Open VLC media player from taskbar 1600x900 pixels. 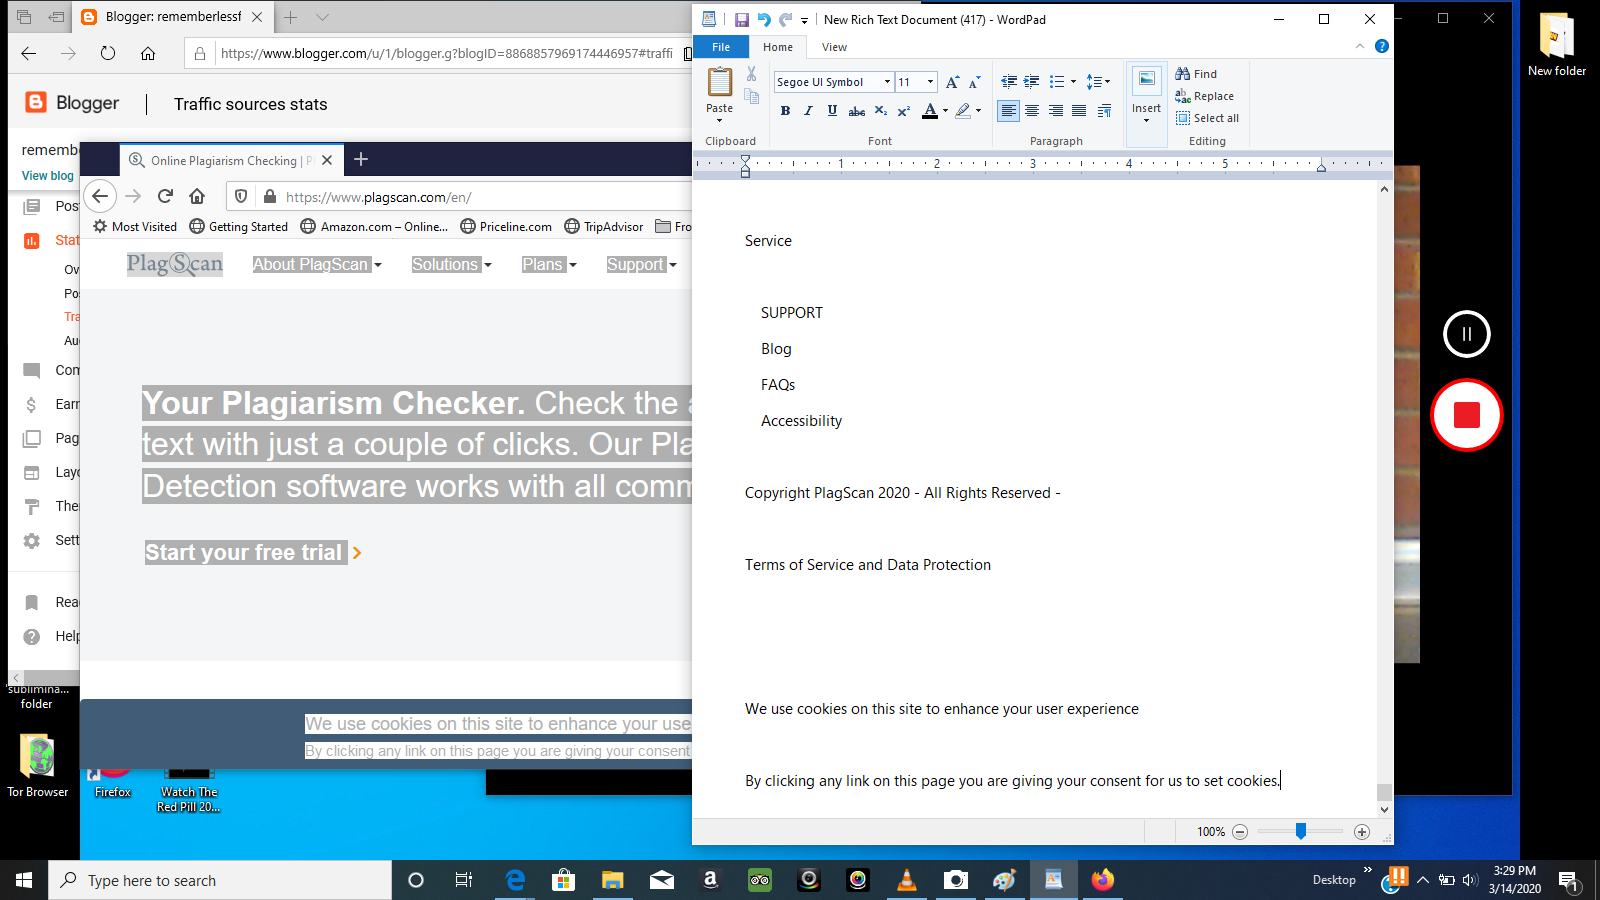pyautogui.click(x=907, y=880)
